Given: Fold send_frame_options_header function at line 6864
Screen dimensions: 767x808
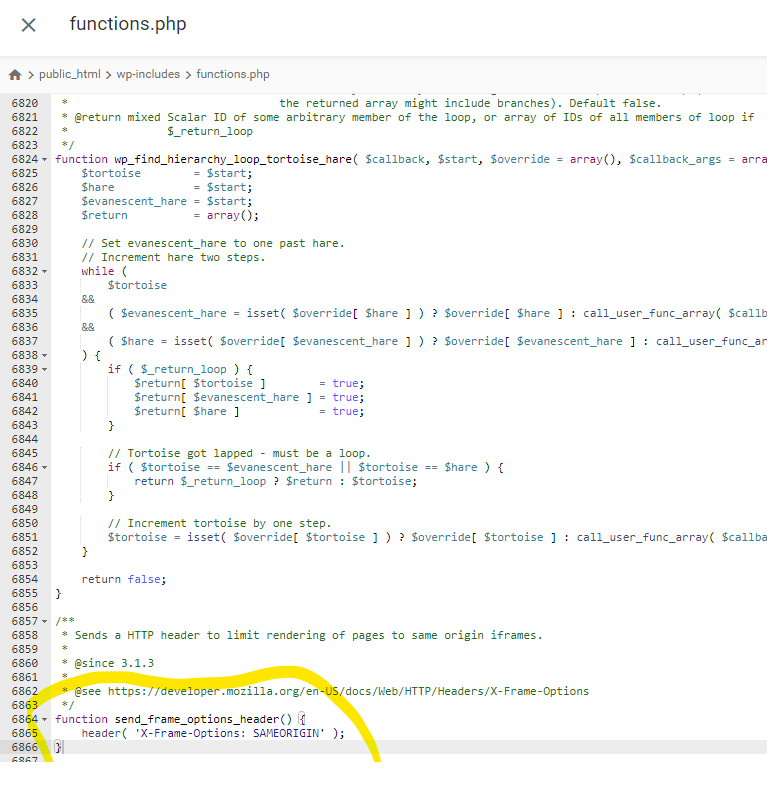Looking at the screenshot, I should (44, 719).
